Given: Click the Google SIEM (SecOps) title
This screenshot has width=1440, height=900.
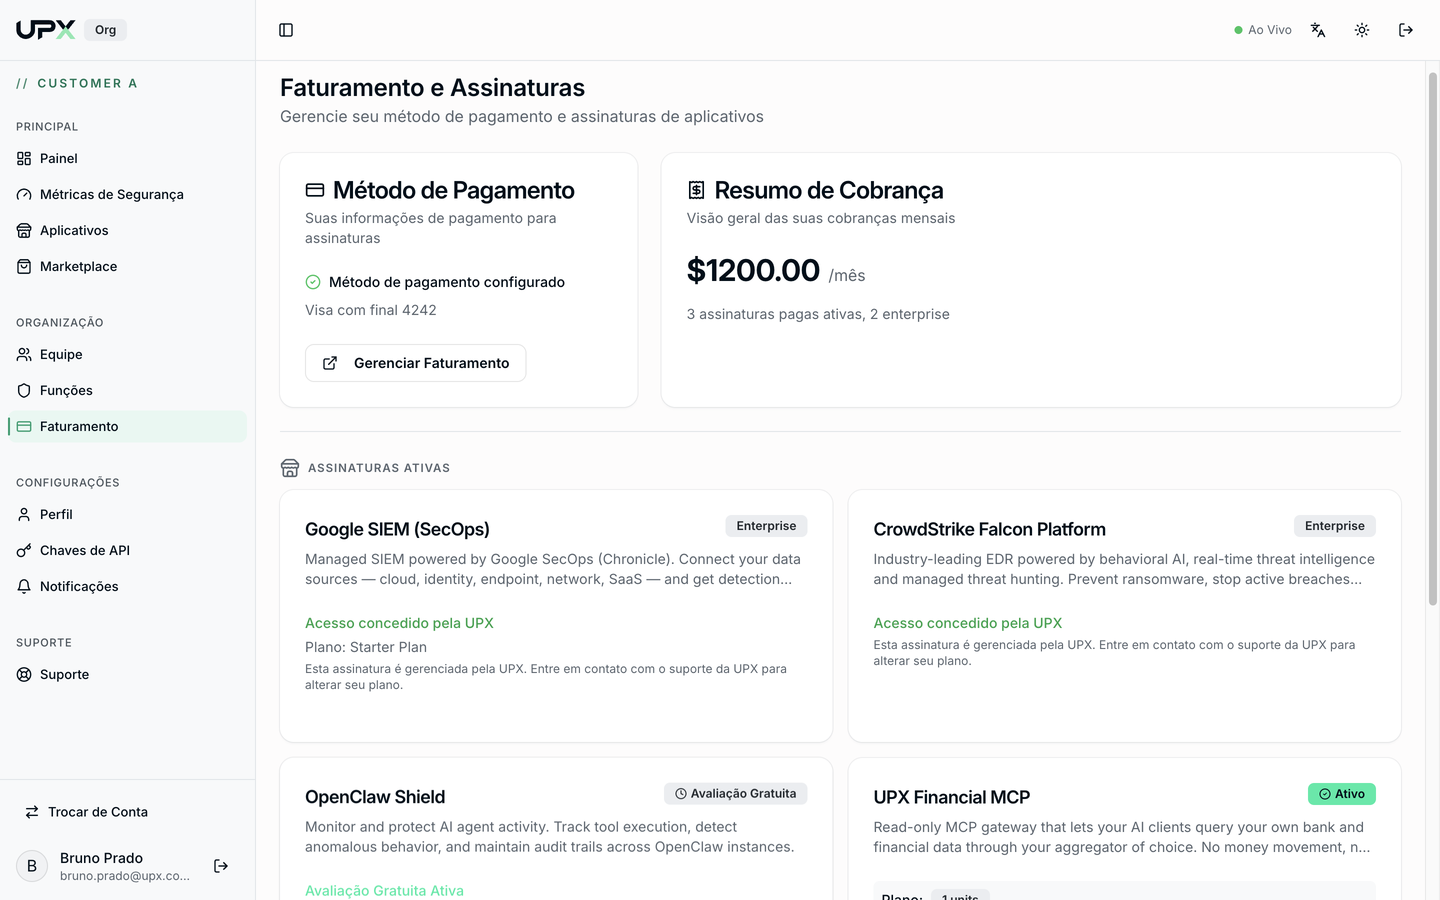Looking at the screenshot, I should coord(398,529).
